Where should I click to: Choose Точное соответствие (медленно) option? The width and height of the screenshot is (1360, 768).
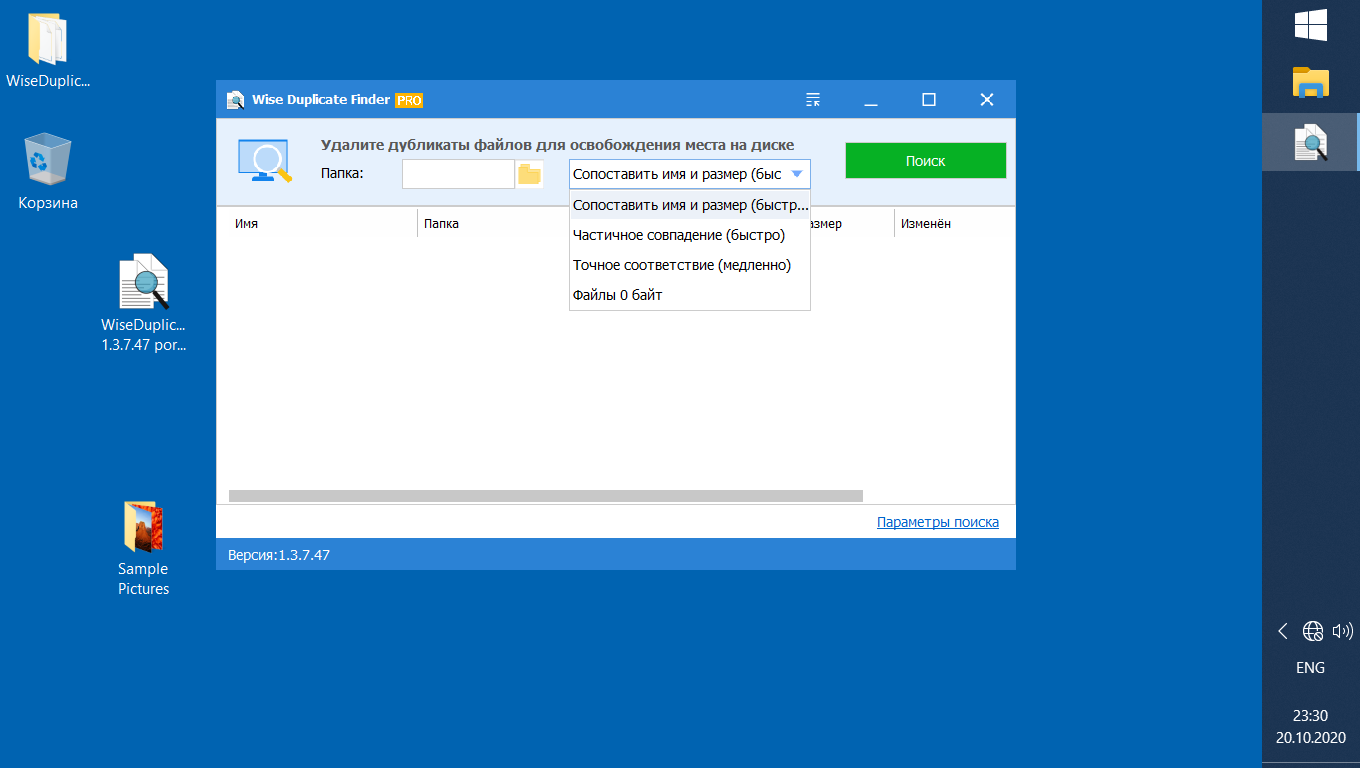tap(690, 265)
